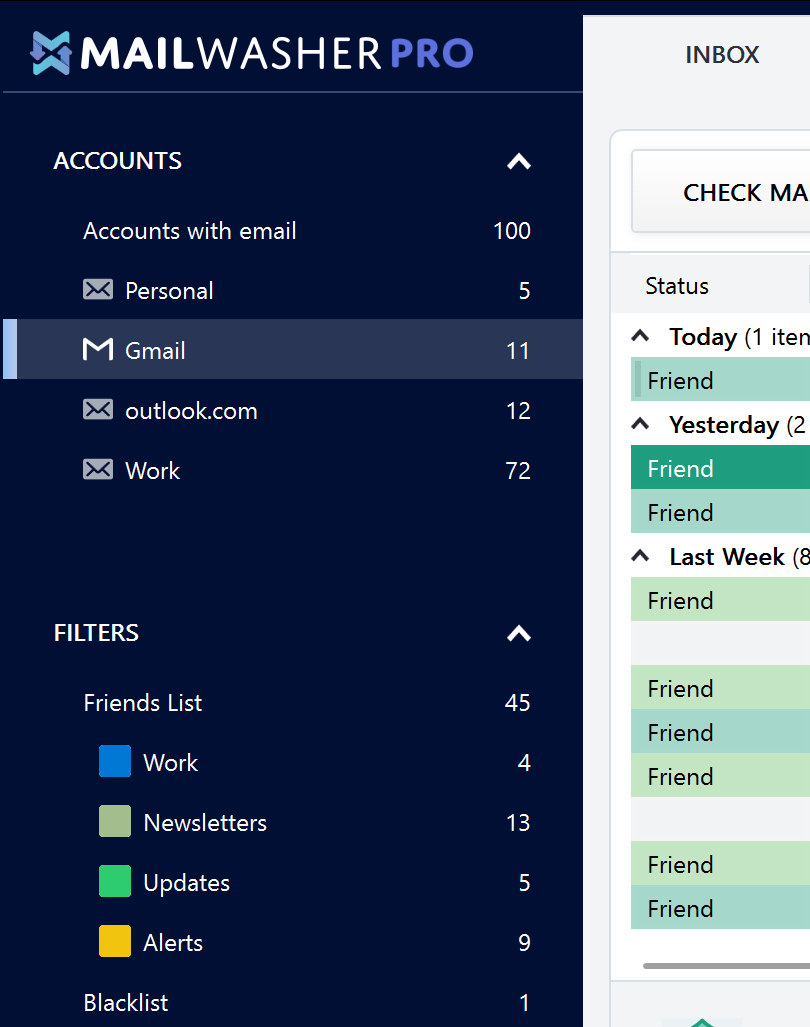Collapse the FILTERS section chevron
The image size is (810, 1027).
519,633
